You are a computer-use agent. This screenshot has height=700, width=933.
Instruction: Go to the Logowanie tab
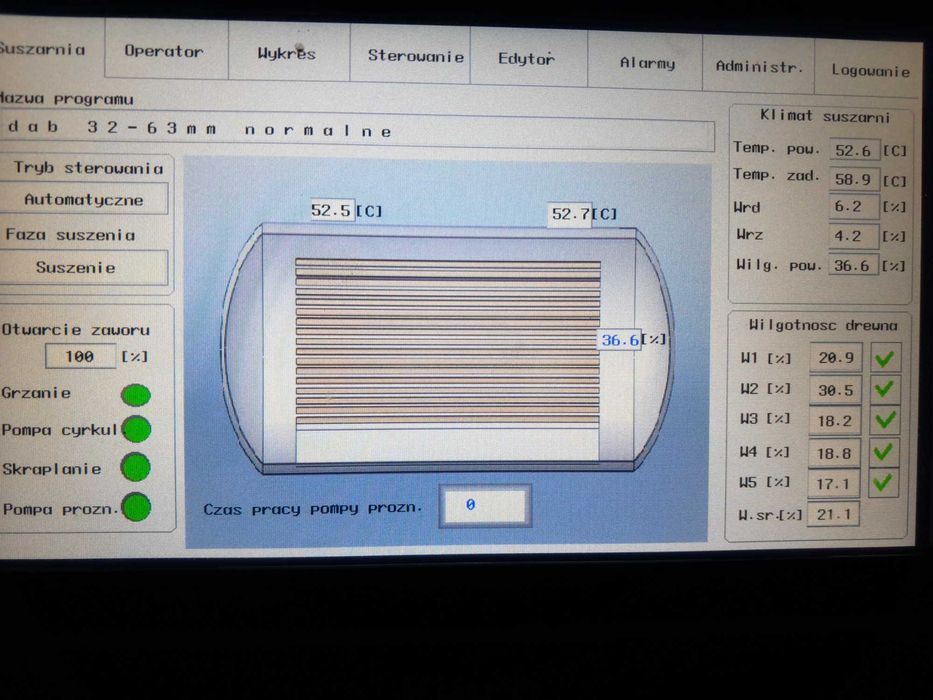pyautogui.click(x=868, y=69)
